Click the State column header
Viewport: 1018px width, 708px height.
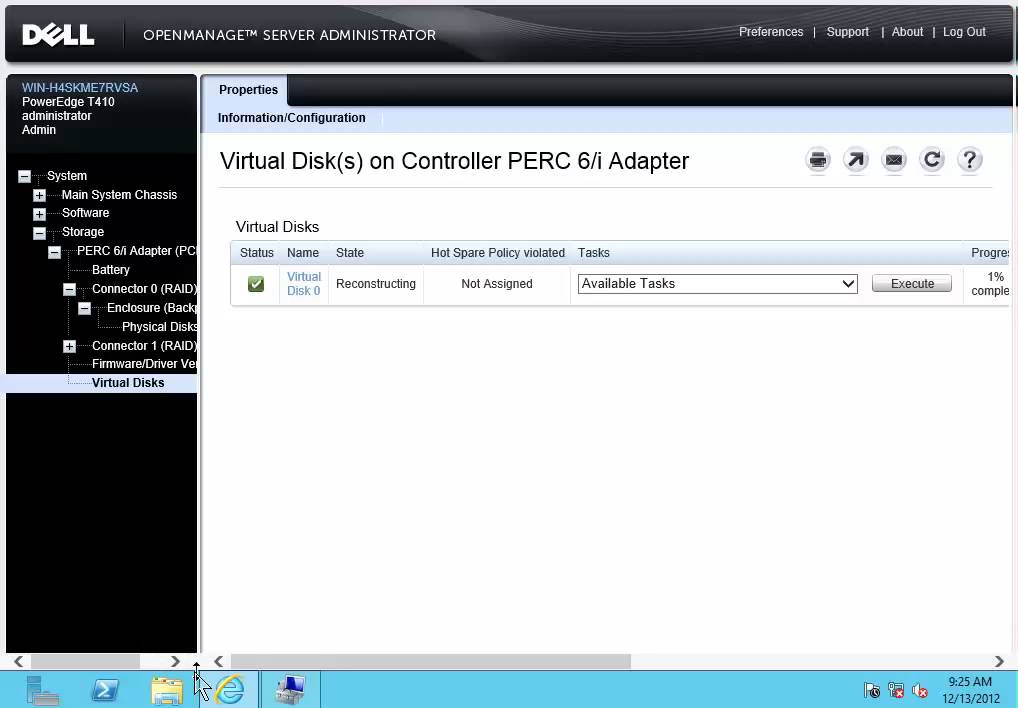349,253
